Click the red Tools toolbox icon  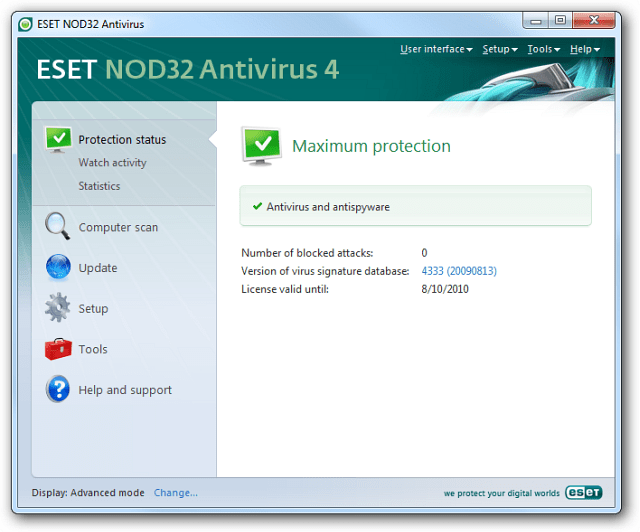point(58,349)
